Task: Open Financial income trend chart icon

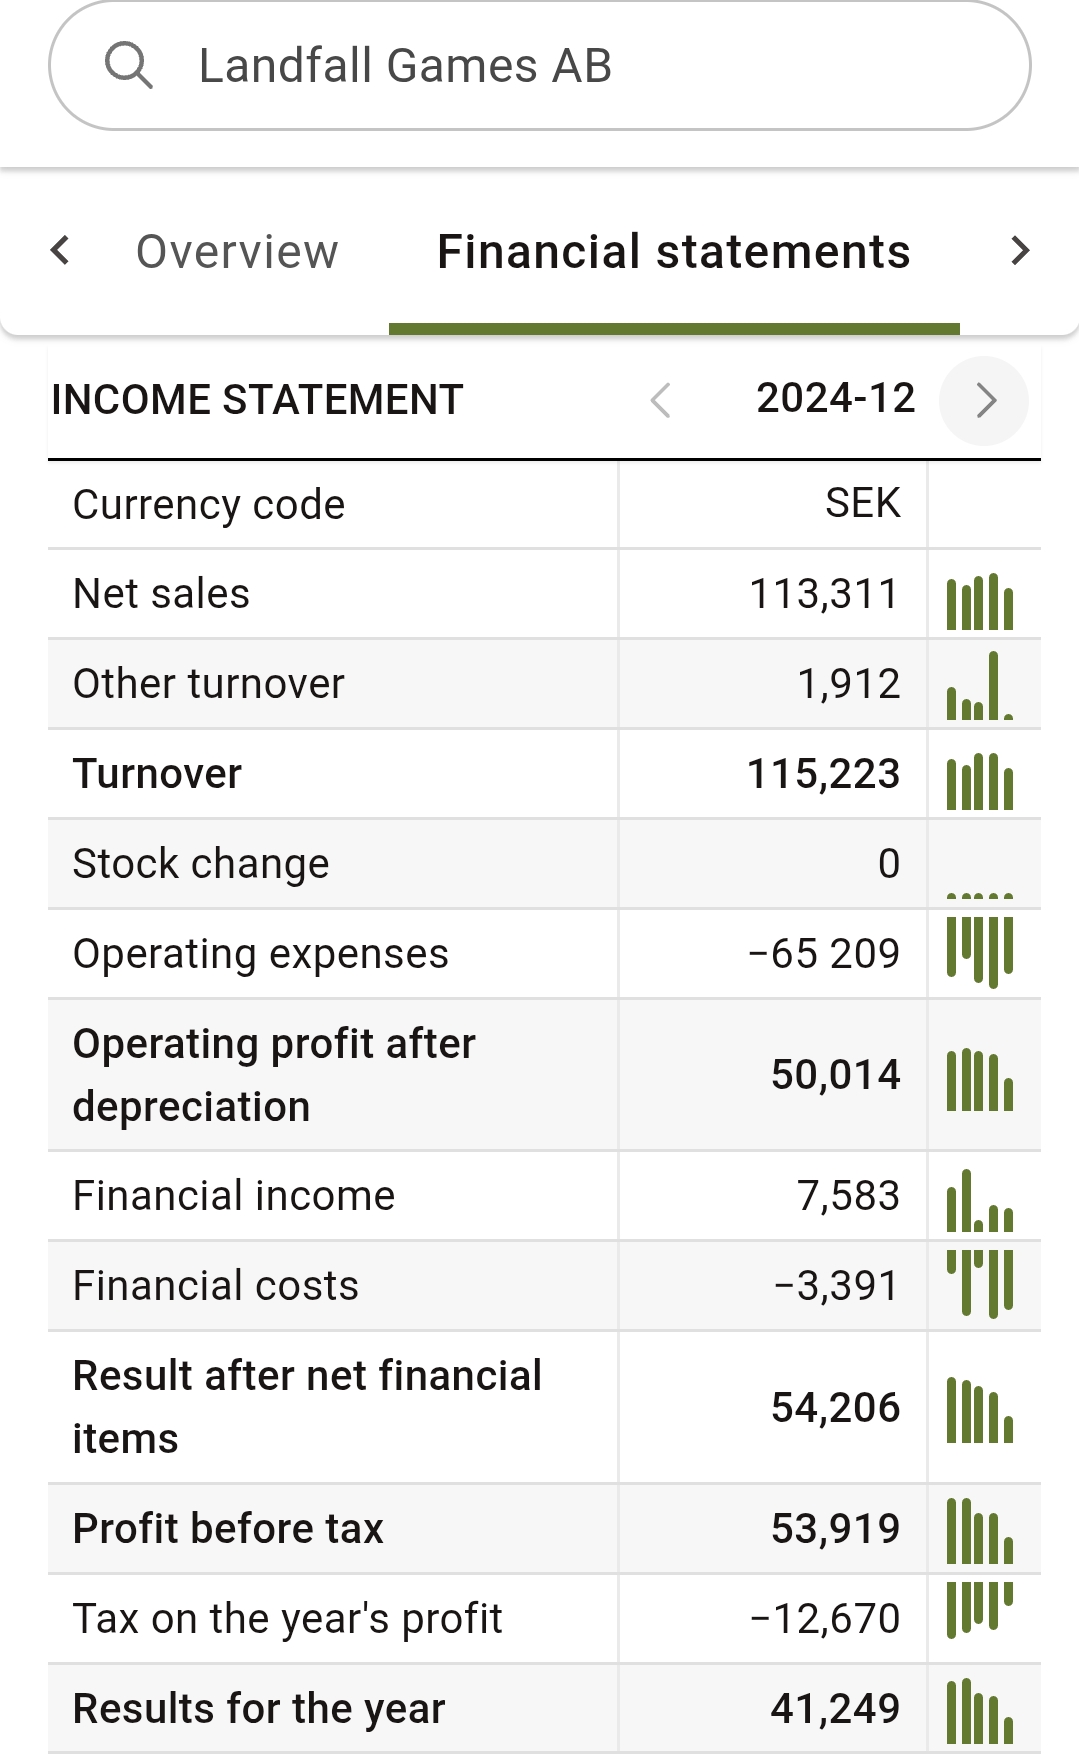Action: [980, 1200]
